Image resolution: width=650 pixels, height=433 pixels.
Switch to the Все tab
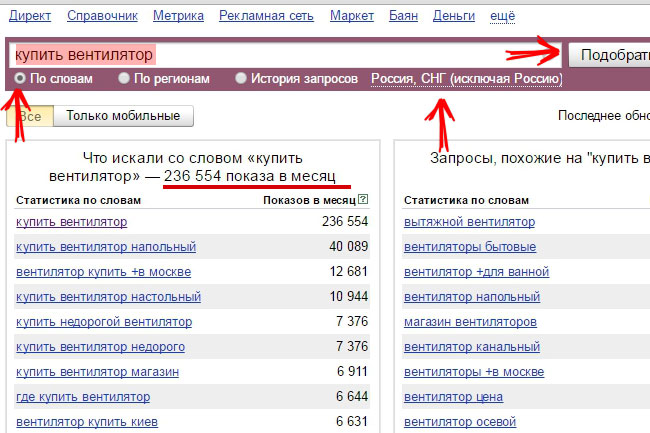pyautogui.click(x=30, y=116)
